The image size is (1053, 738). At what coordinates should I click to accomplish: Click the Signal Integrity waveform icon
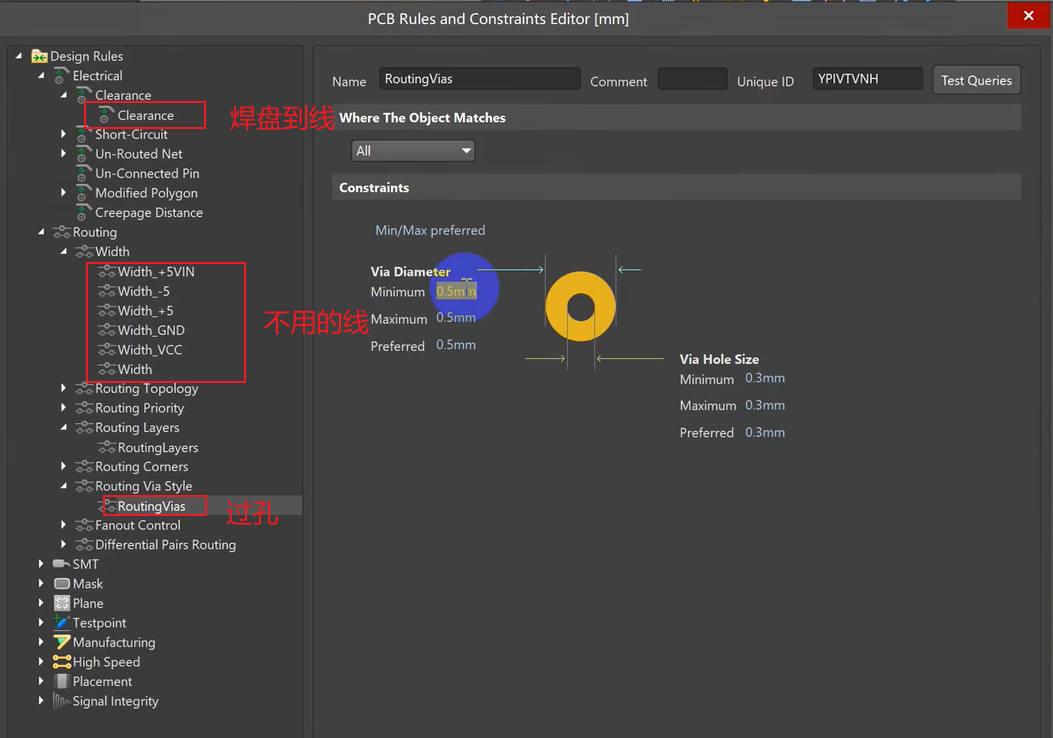click(62, 701)
